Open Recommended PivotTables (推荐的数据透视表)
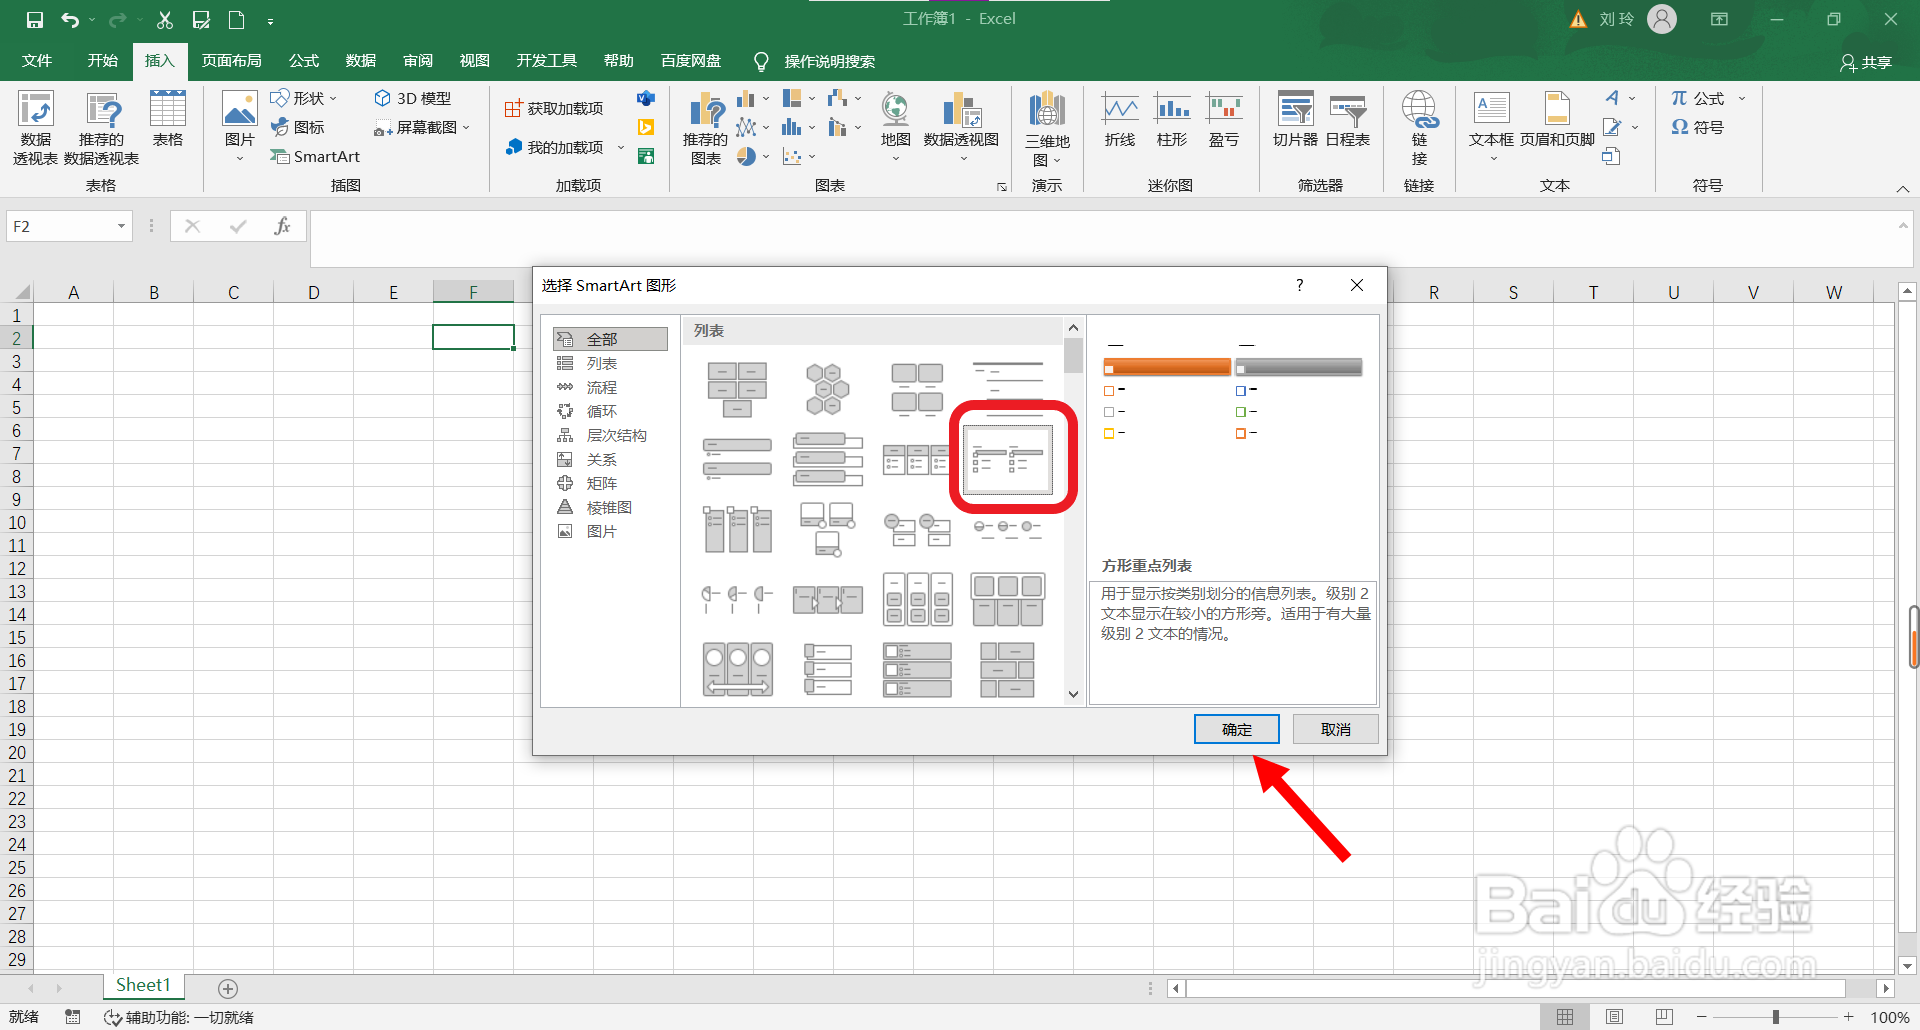1920x1030 pixels. pos(102,128)
